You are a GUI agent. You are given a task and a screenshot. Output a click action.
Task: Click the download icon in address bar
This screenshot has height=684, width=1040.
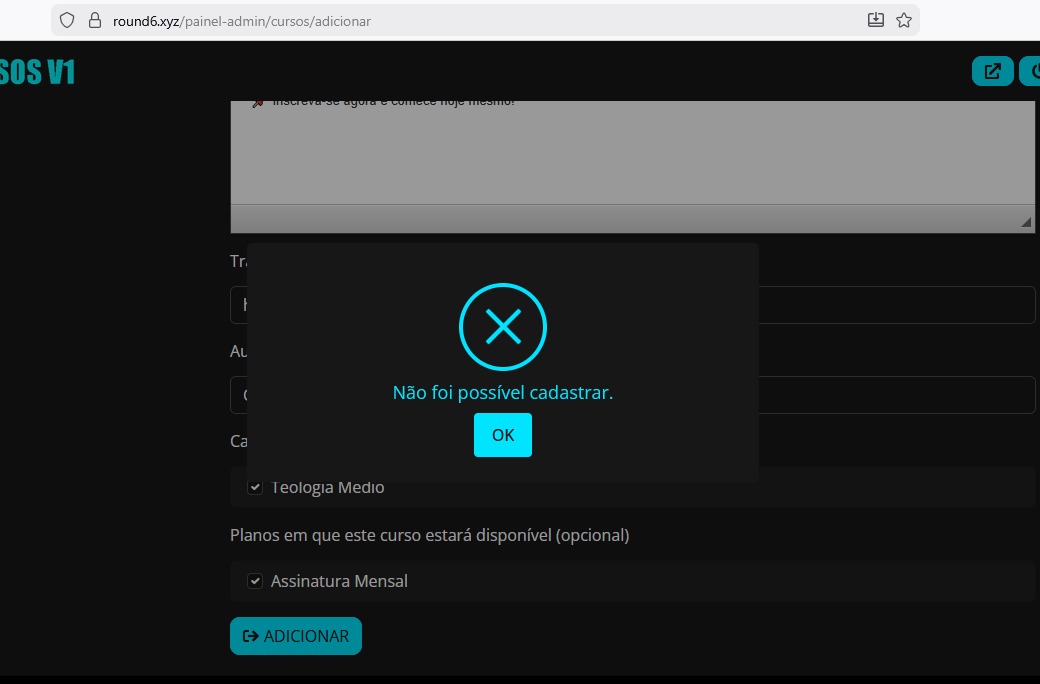pyautogui.click(x=875, y=20)
